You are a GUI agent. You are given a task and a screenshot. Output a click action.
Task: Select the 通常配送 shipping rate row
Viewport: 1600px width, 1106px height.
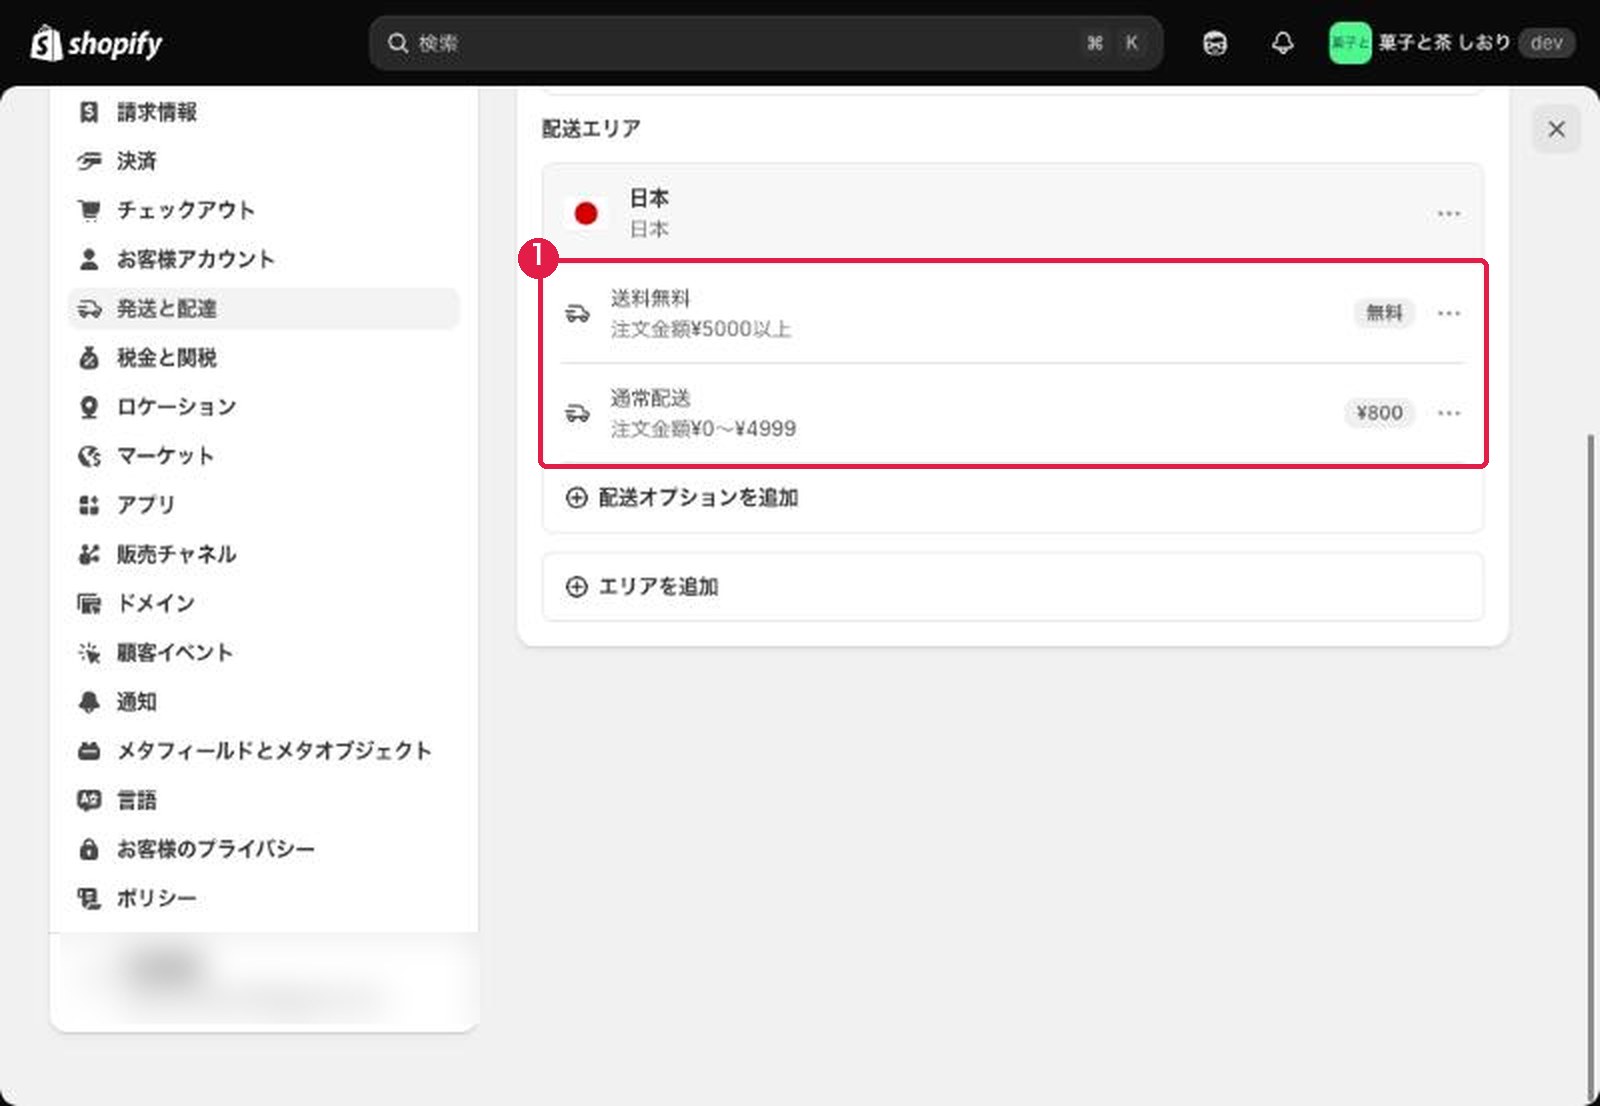click(1012, 413)
